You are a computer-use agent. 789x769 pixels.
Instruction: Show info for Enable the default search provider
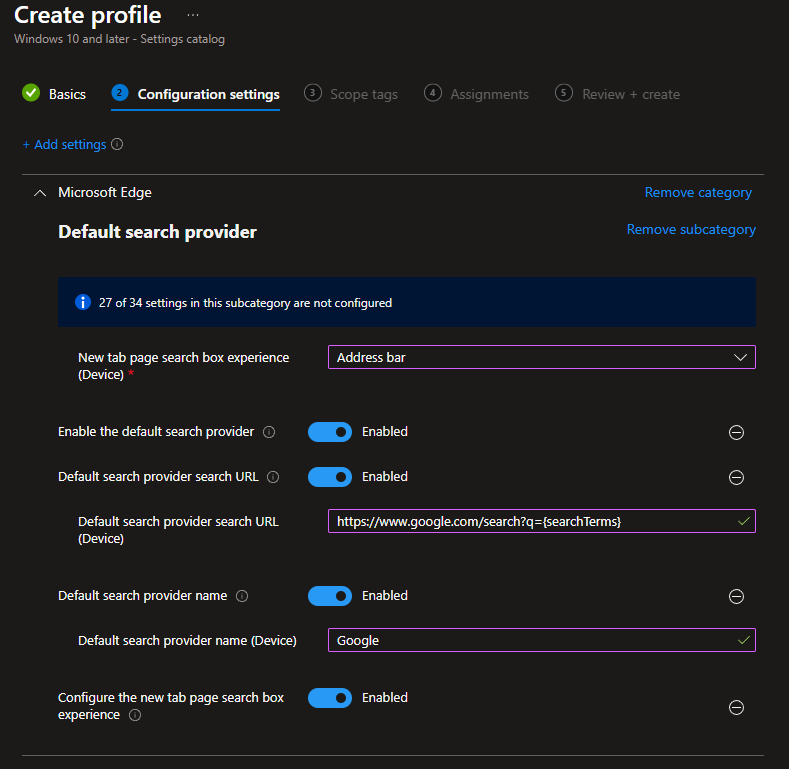click(x=269, y=432)
